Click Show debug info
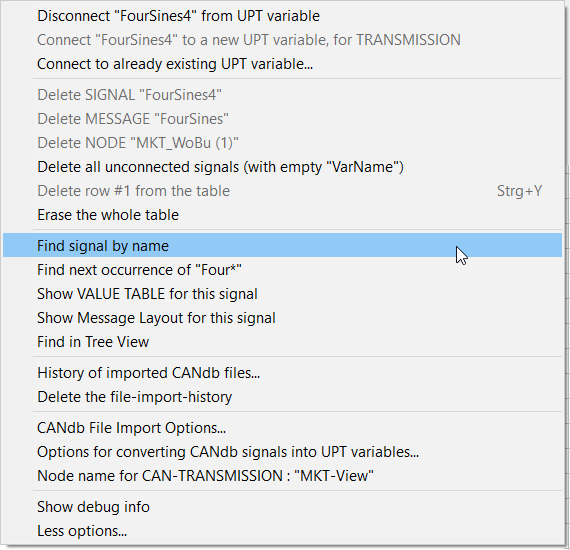570x550 pixels. 282,507
